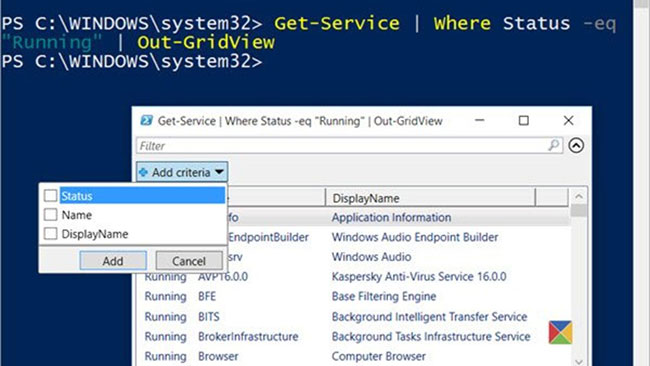650x366 pixels.
Task: Click the grid scrollbar down arrow
Action: click(579, 361)
